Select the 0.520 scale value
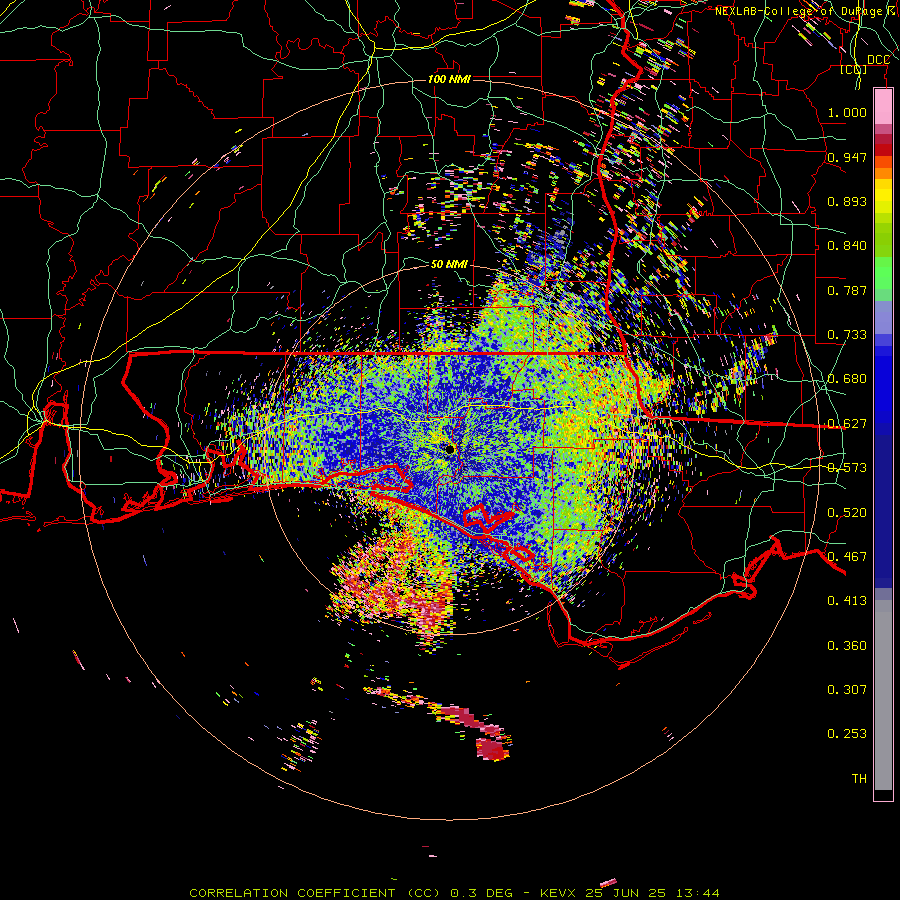 tap(847, 512)
